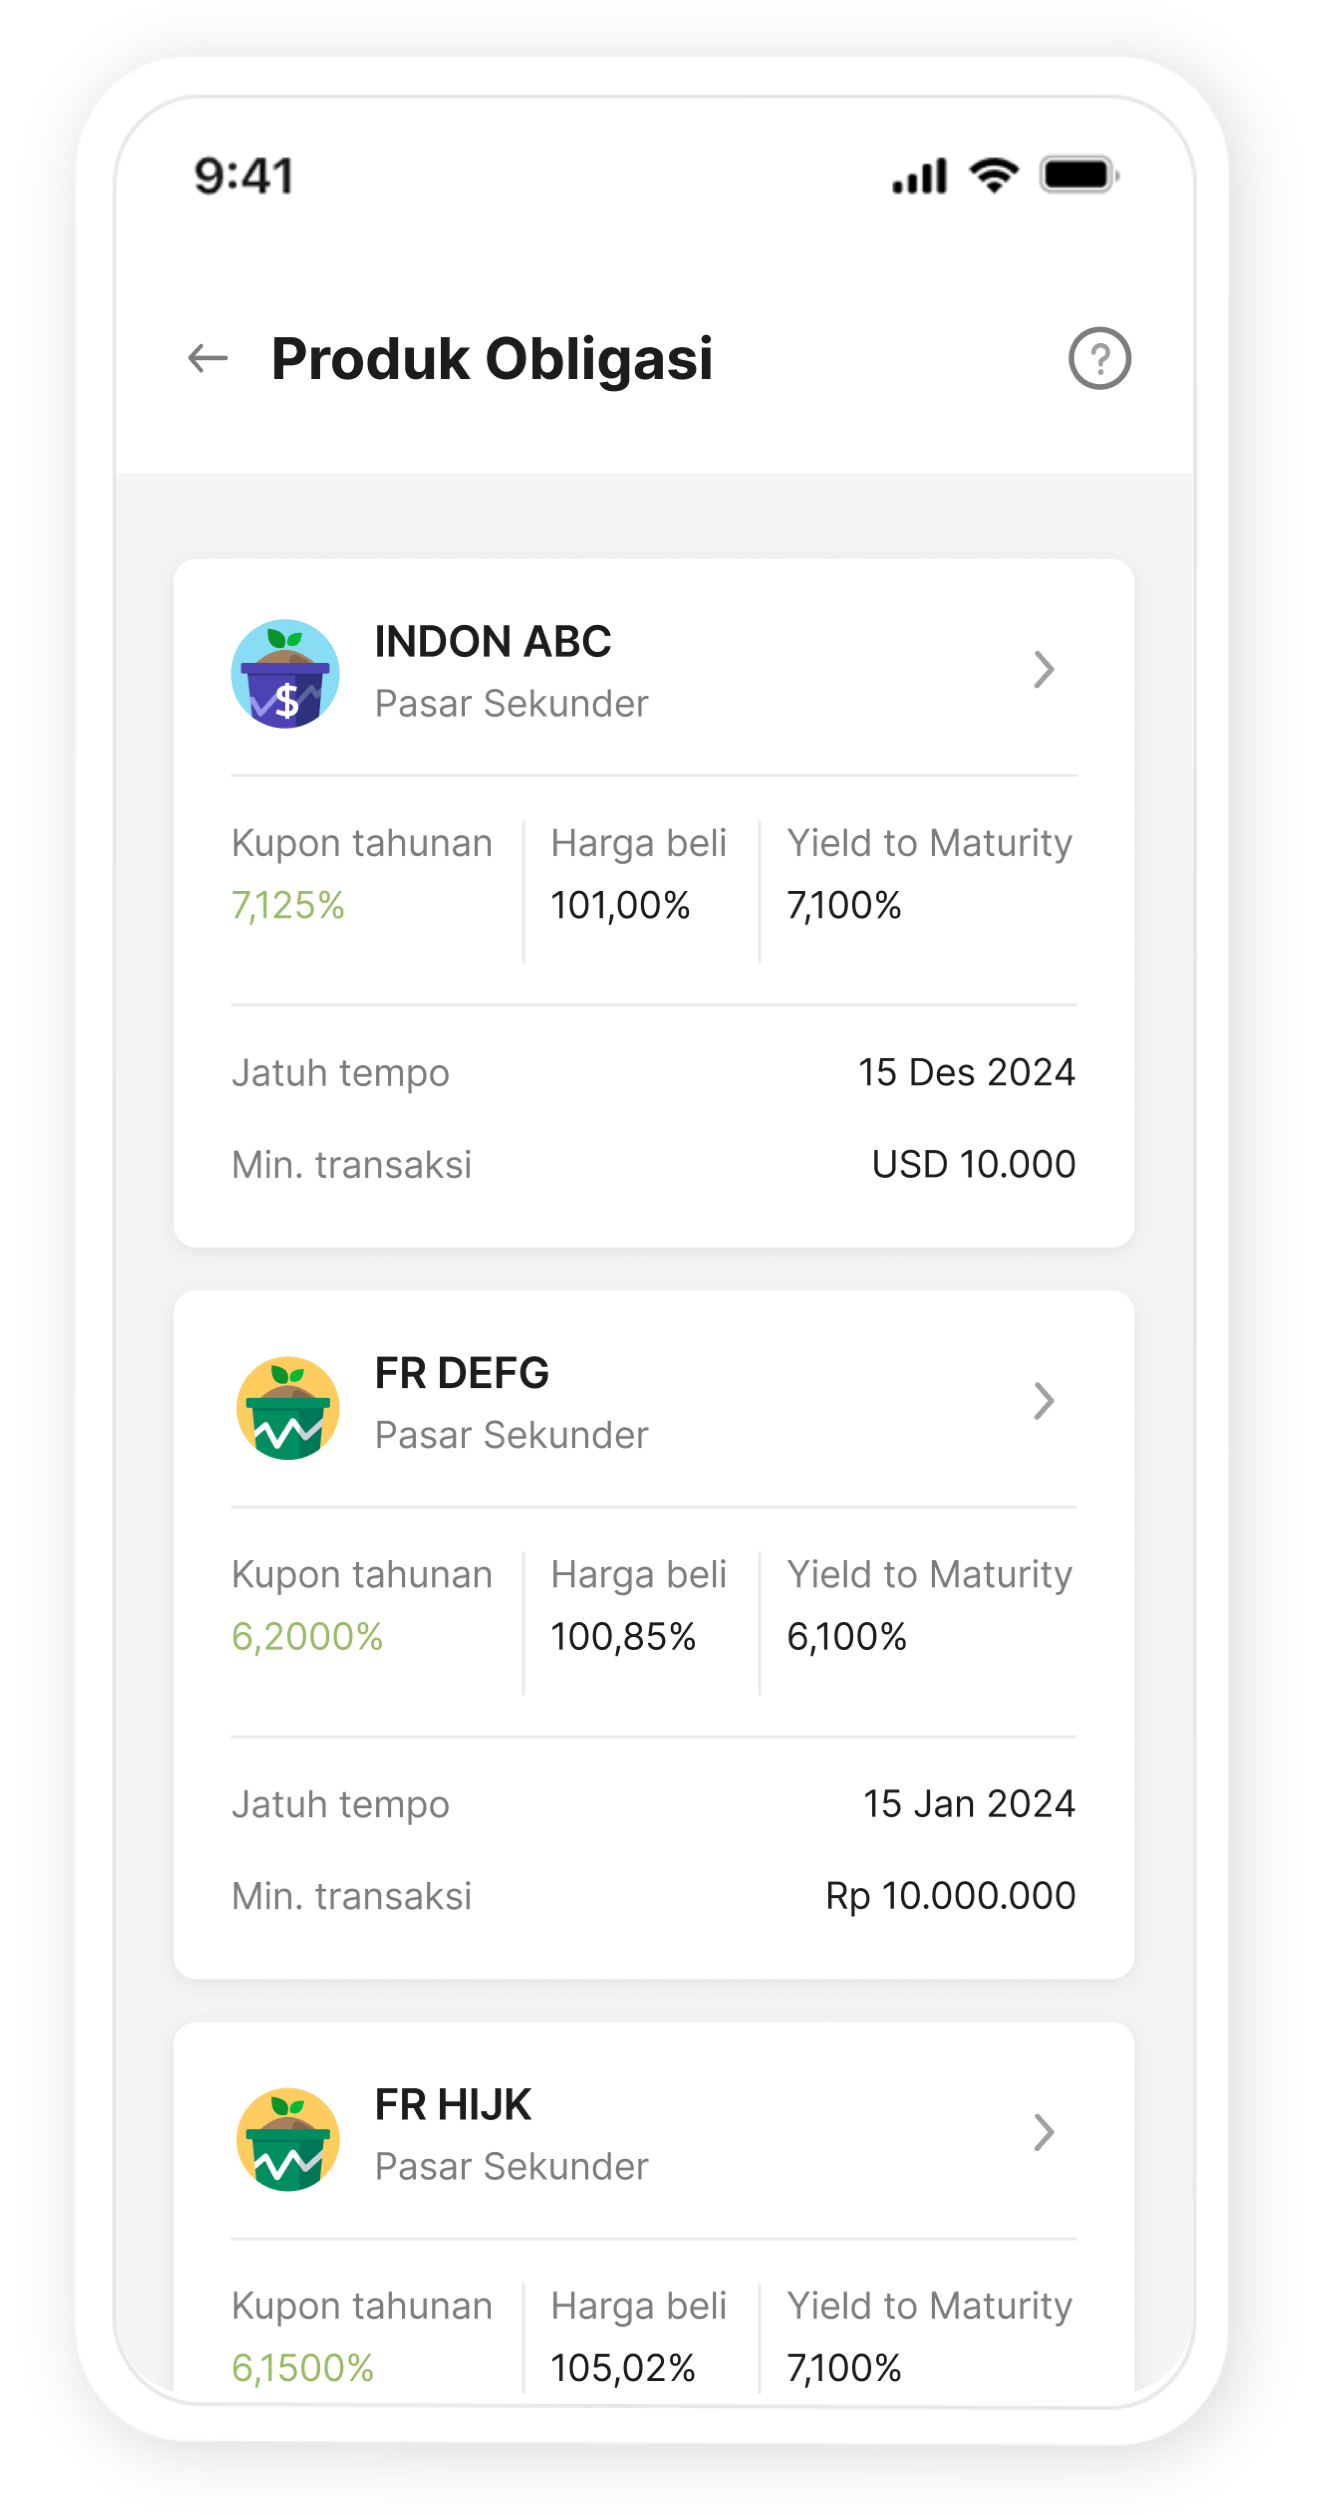Open the help question mark icon
The width and height of the screenshot is (1321, 2515).
coord(1099,358)
